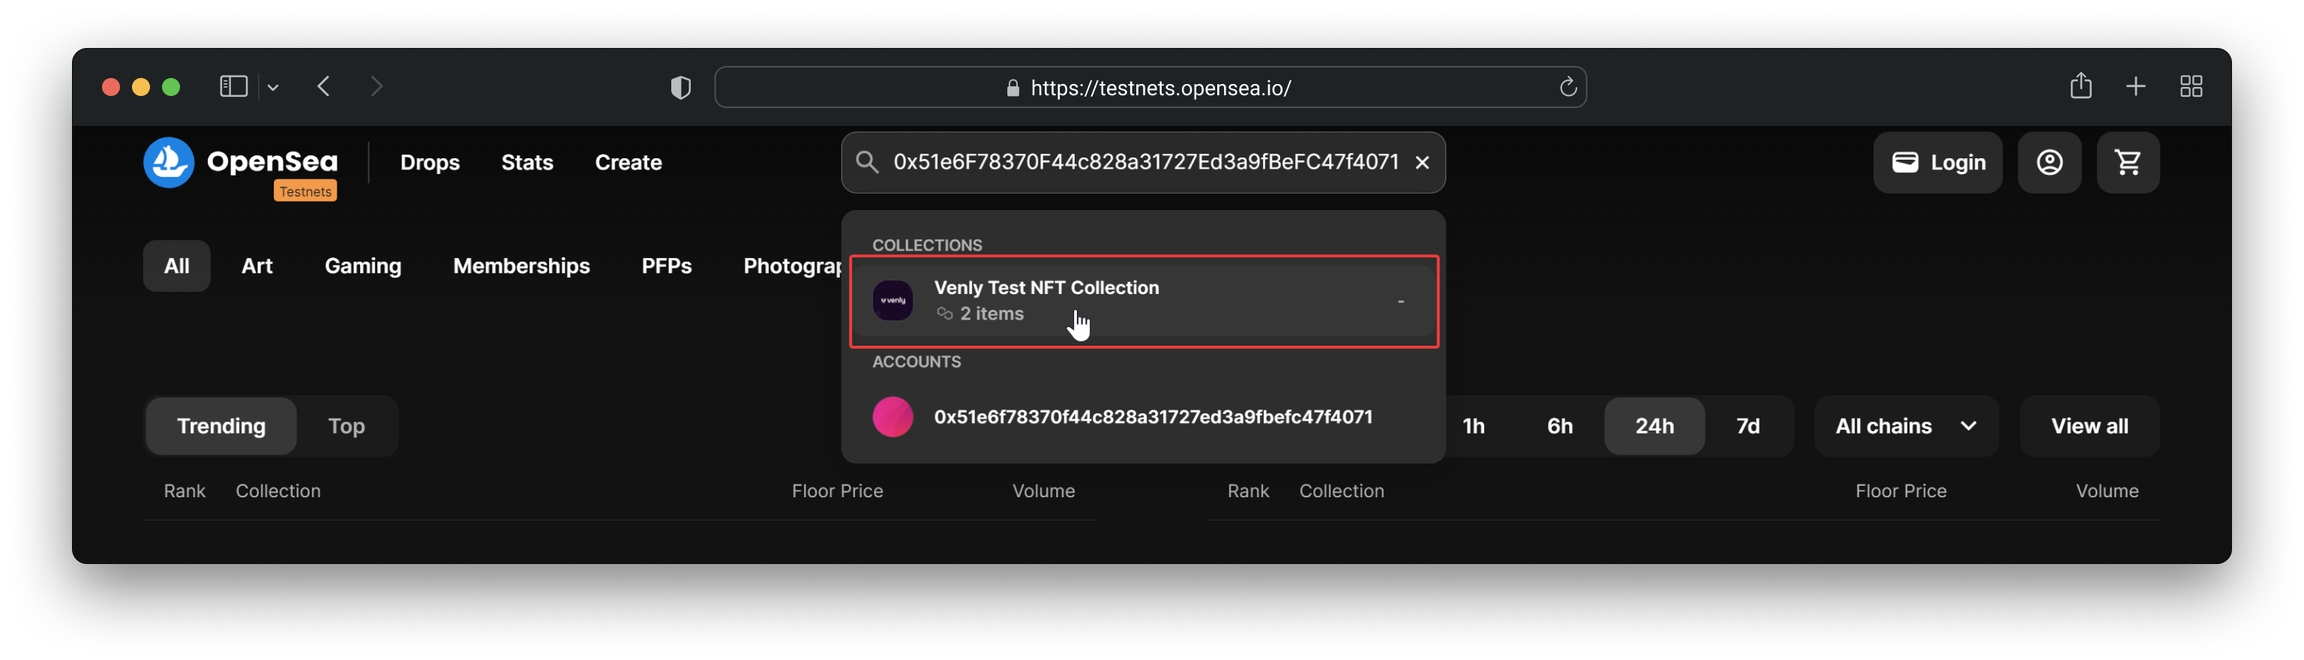Click View all trending collections
Image resolution: width=2304 pixels, height=660 pixels.
point(2088,425)
